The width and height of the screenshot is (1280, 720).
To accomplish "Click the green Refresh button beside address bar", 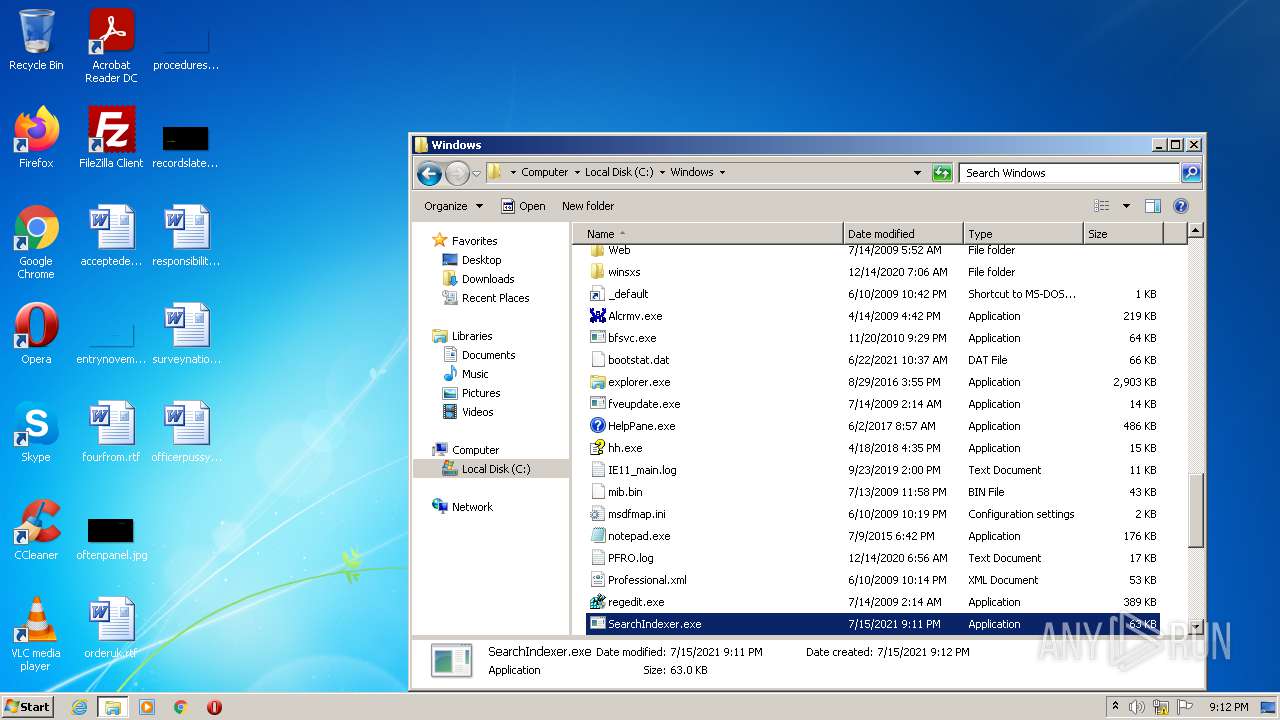I will coord(942,173).
